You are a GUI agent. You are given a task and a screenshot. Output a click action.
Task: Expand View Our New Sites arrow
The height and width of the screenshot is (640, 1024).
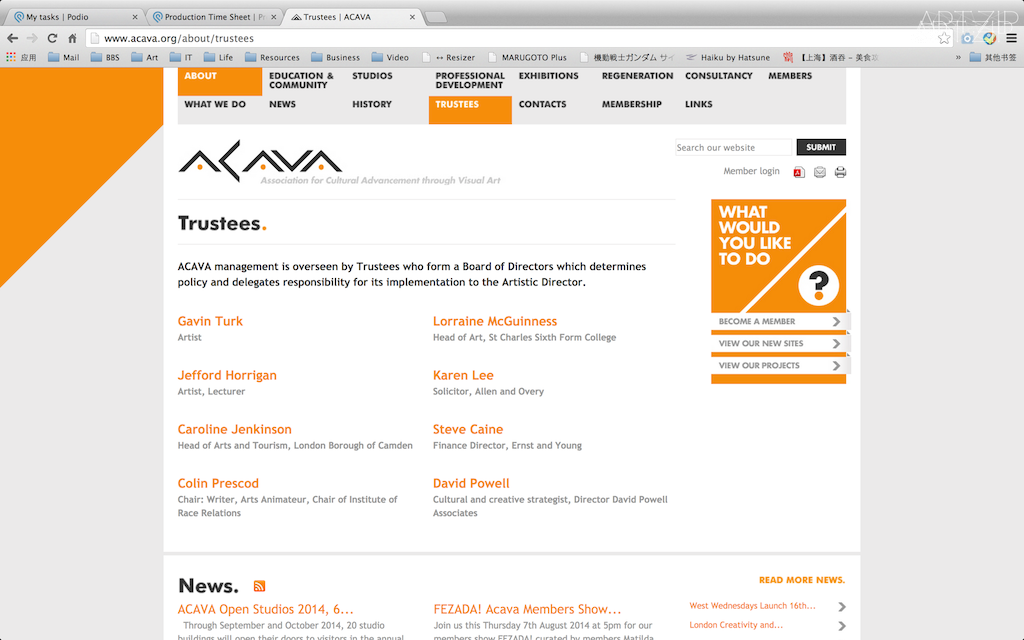[836, 344]
